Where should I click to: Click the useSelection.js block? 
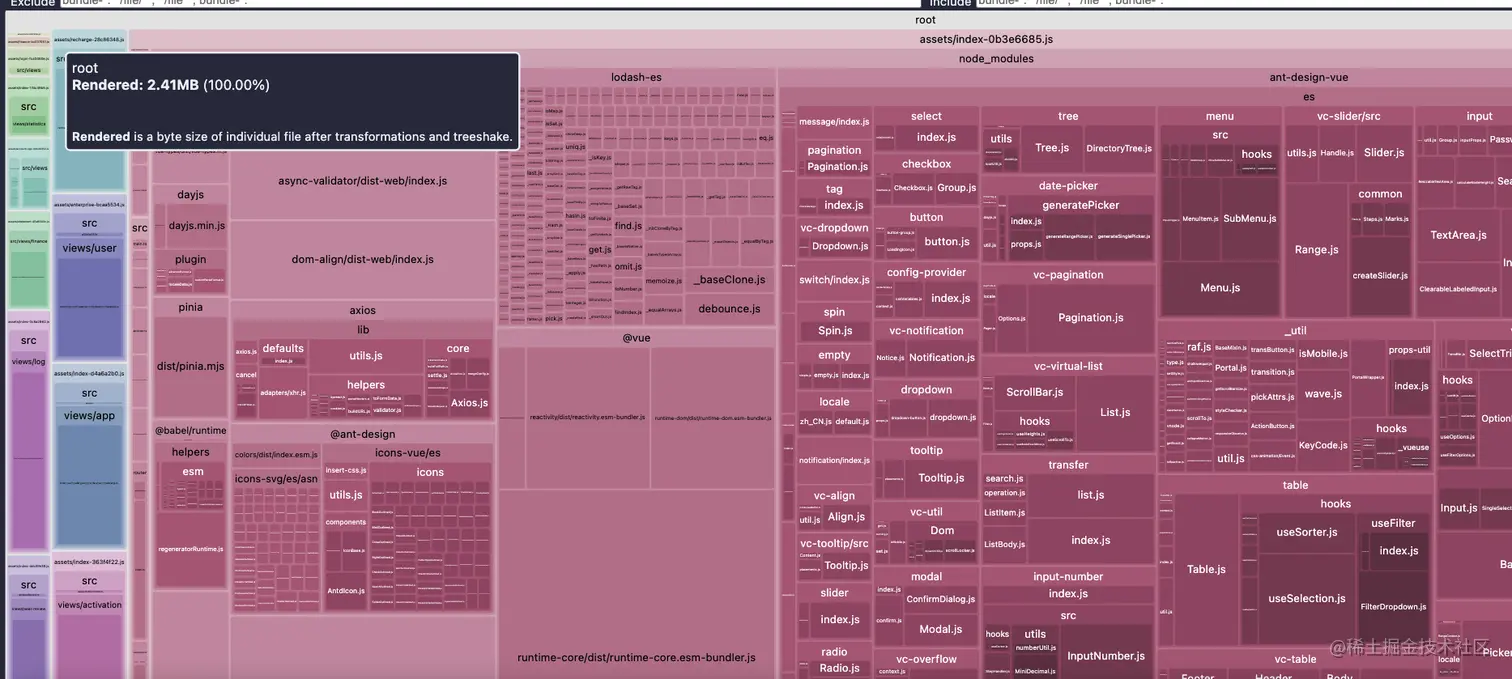(x=1307, y=599)
